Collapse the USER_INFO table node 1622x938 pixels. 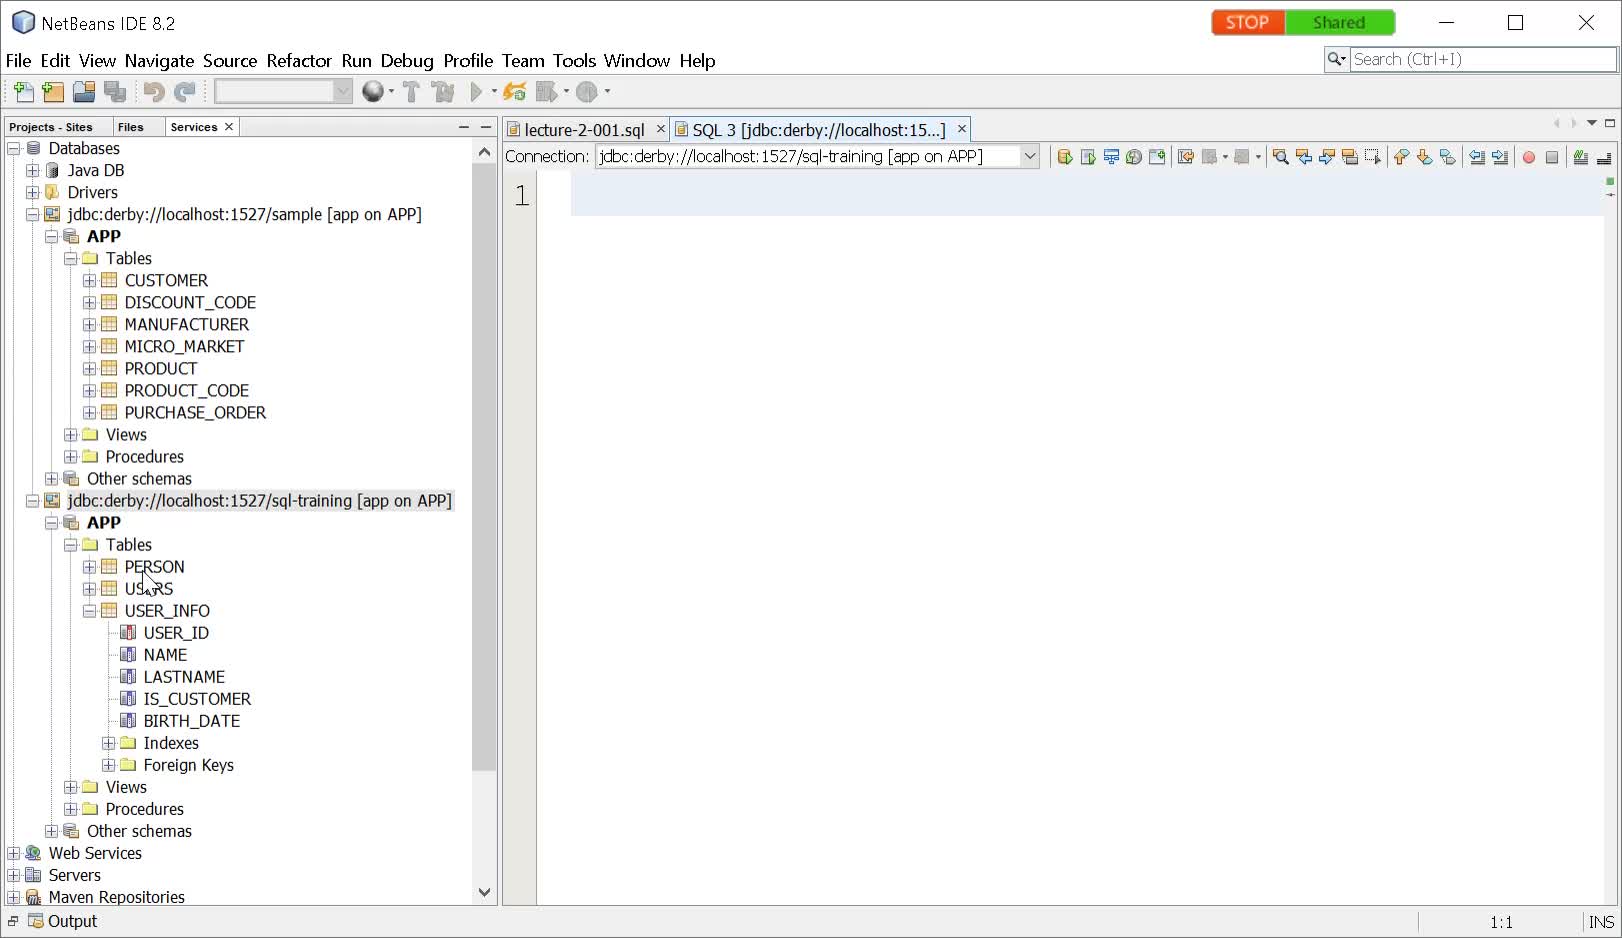90,610
